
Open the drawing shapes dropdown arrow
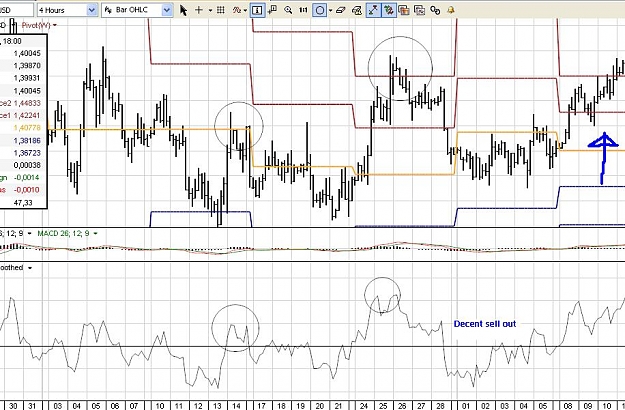pos(330,11)
